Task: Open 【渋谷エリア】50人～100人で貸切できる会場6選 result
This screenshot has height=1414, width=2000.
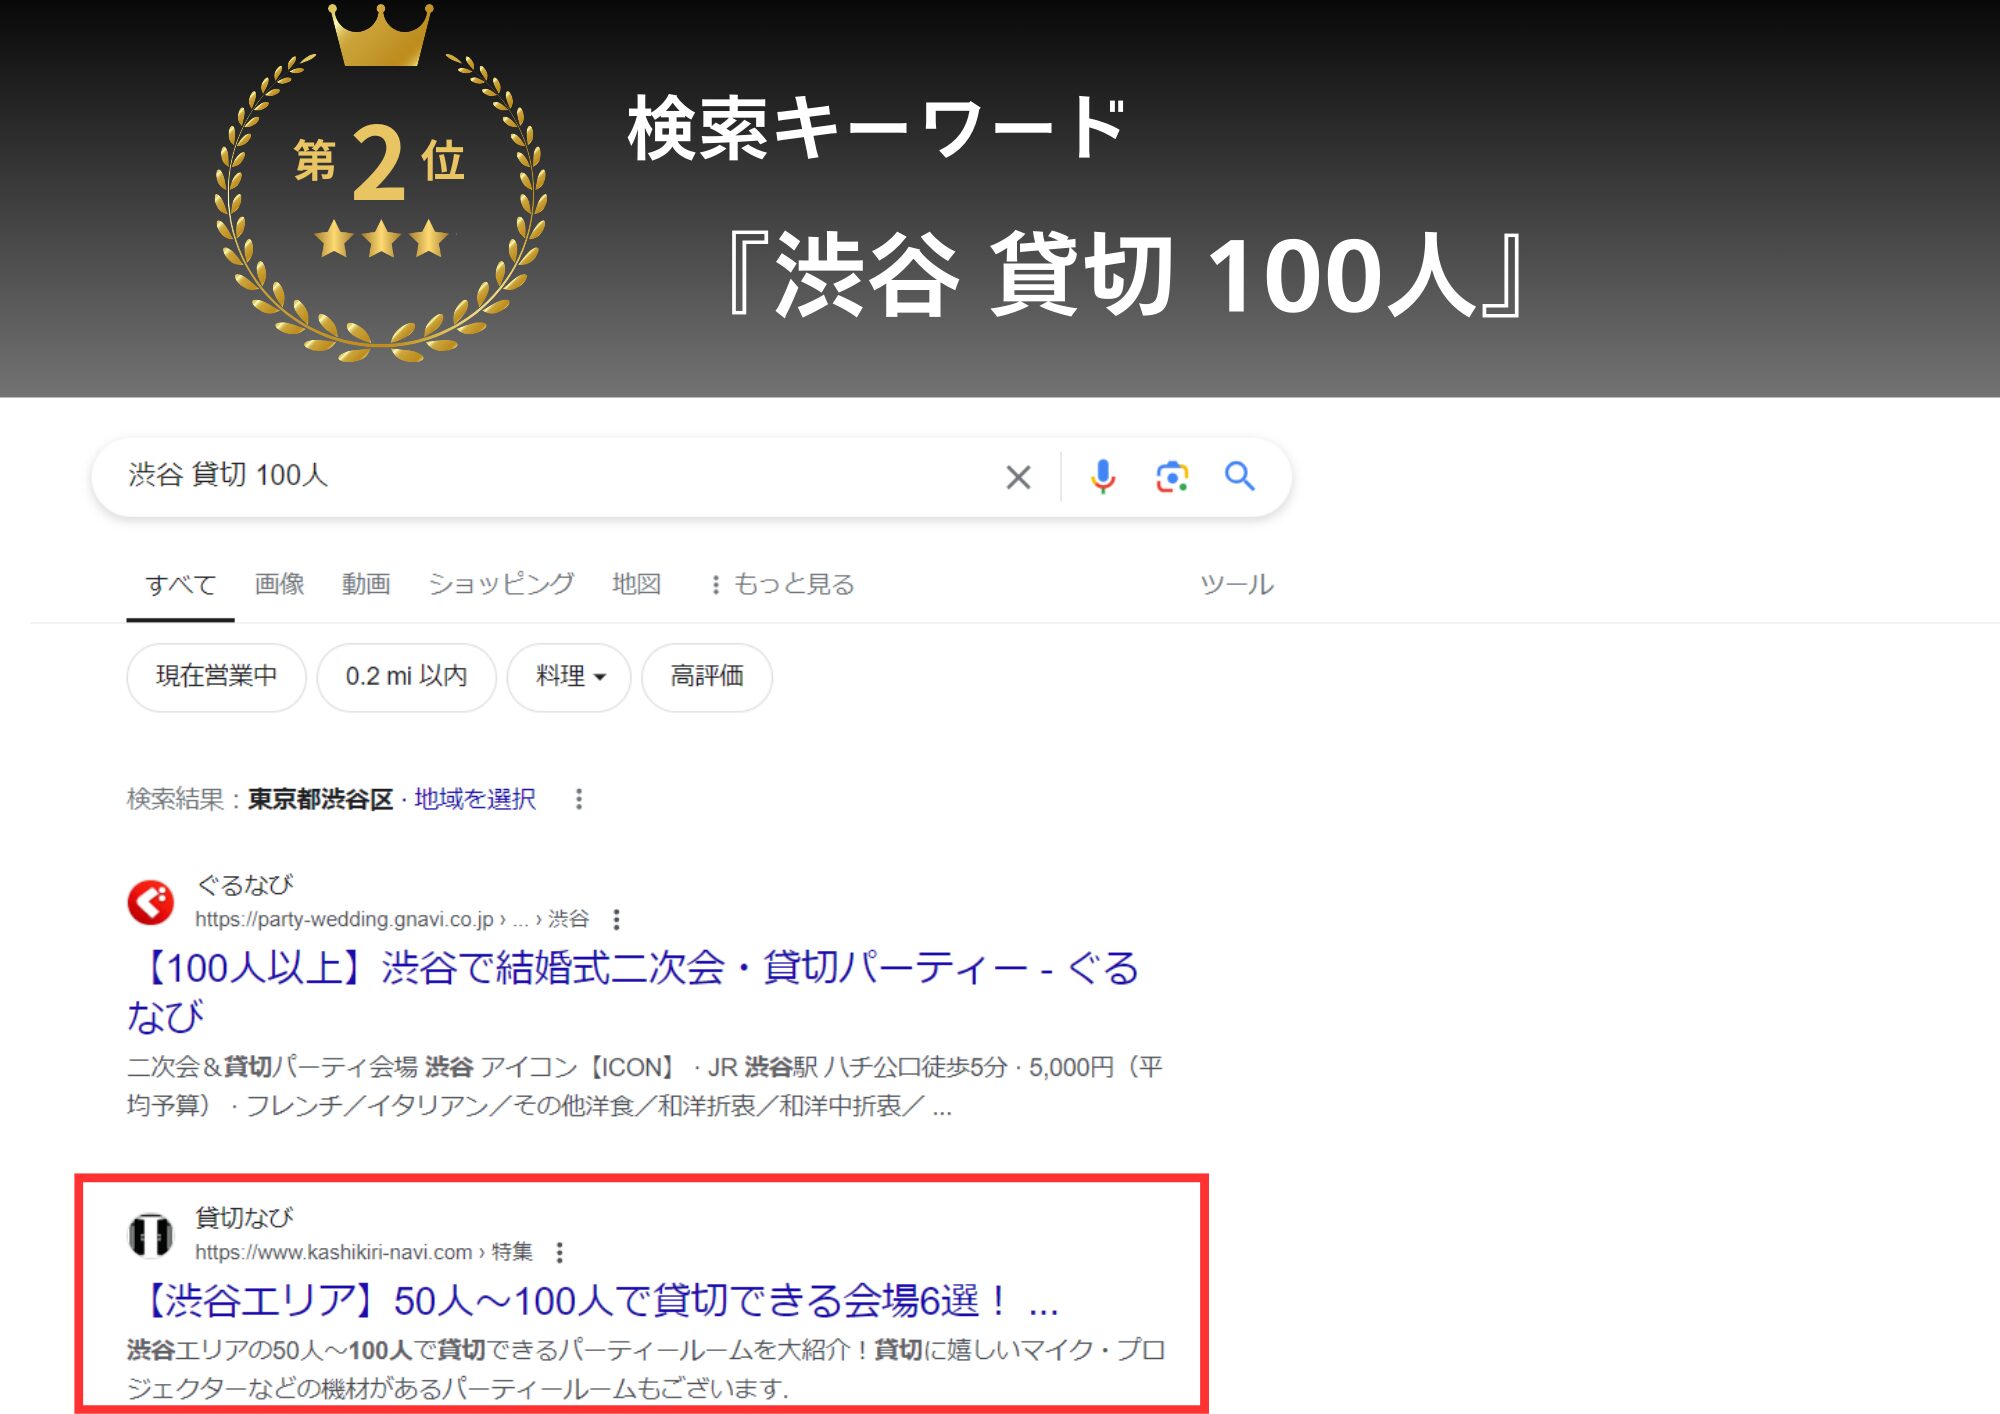Action: tap(593, 1301)
